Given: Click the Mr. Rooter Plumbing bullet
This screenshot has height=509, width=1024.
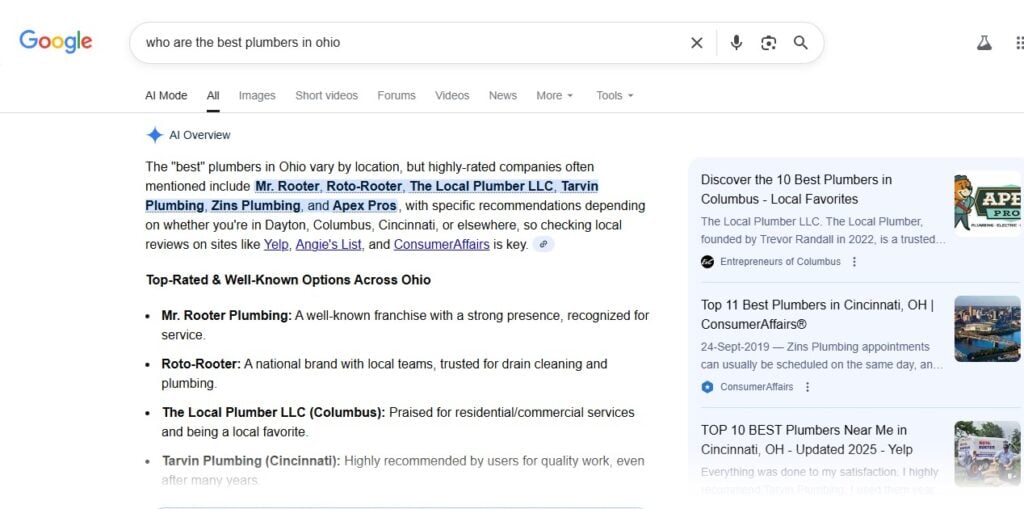Looking at the screenshot, I should [x=405, y=325].
